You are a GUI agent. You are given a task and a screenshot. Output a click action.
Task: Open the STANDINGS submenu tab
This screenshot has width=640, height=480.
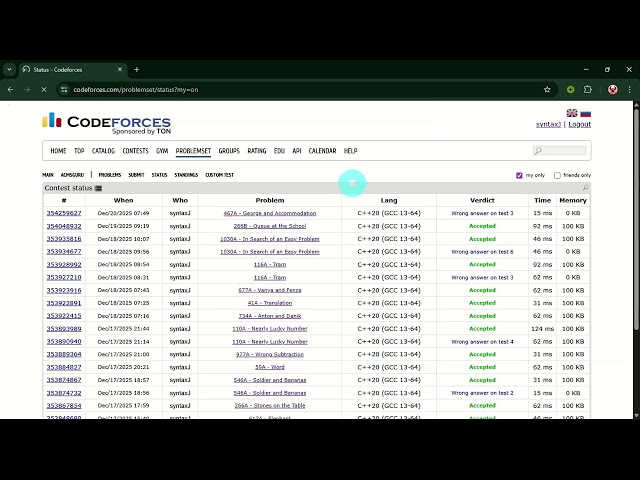[x=186, y=175]
